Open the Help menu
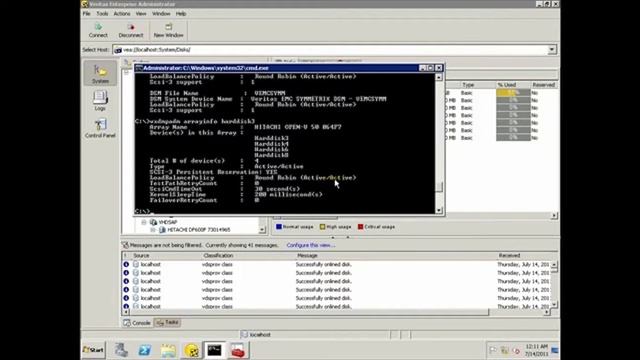 pyautogui.click(x=181, y=13)
